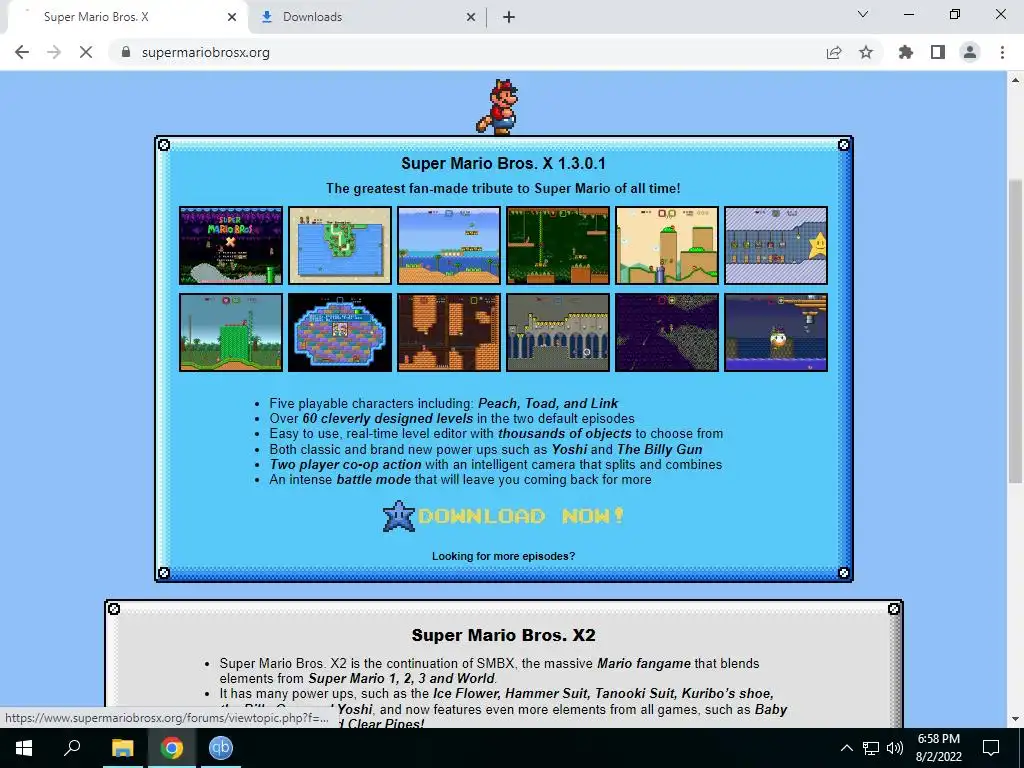Switch to the Downloads tab
This screenshot has height=768, width=1024.
click(x=366, y=17)
